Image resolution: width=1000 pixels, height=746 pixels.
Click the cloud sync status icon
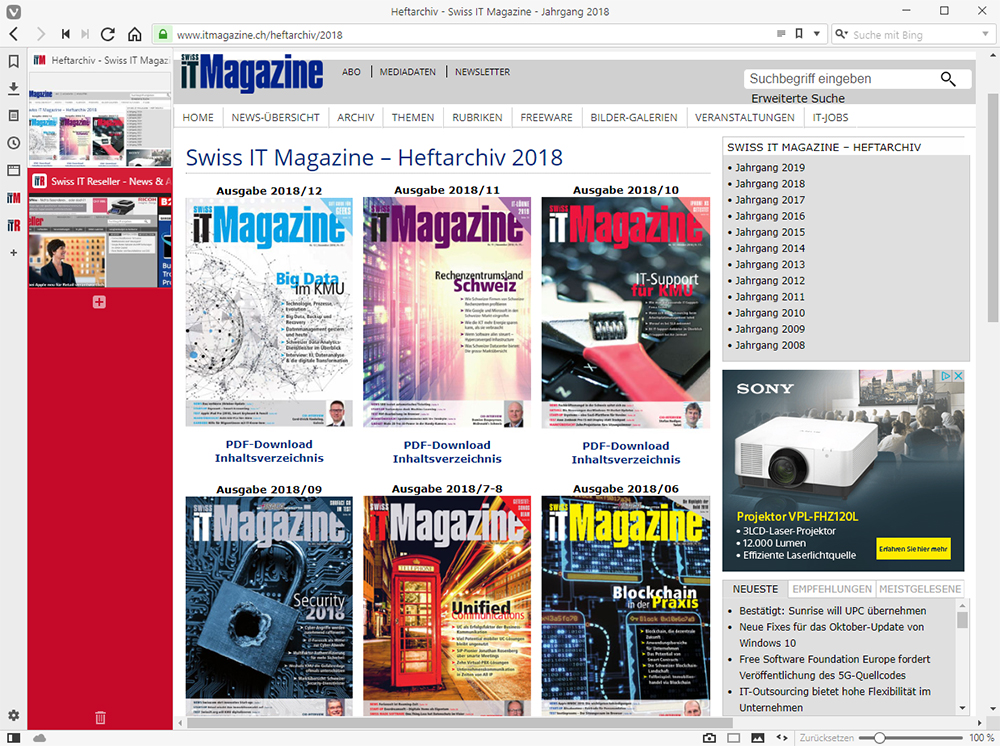[40, 738]
